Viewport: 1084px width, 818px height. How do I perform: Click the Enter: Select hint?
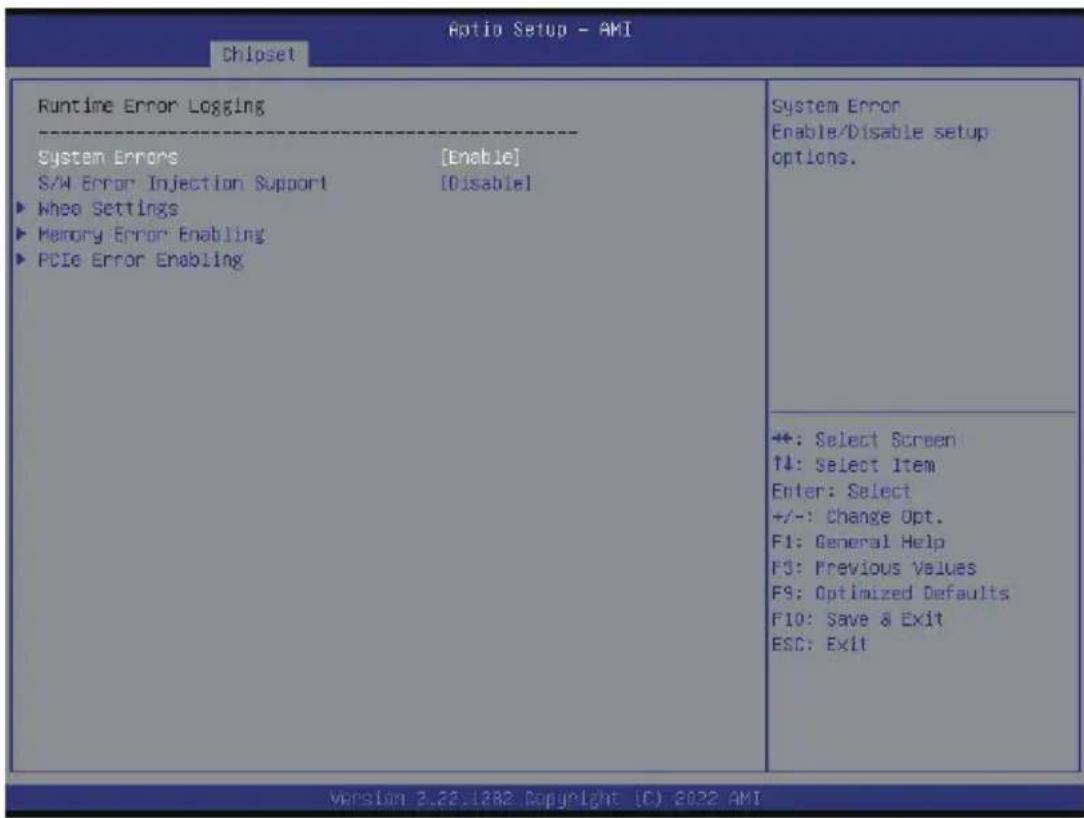[x=841, y=491]
